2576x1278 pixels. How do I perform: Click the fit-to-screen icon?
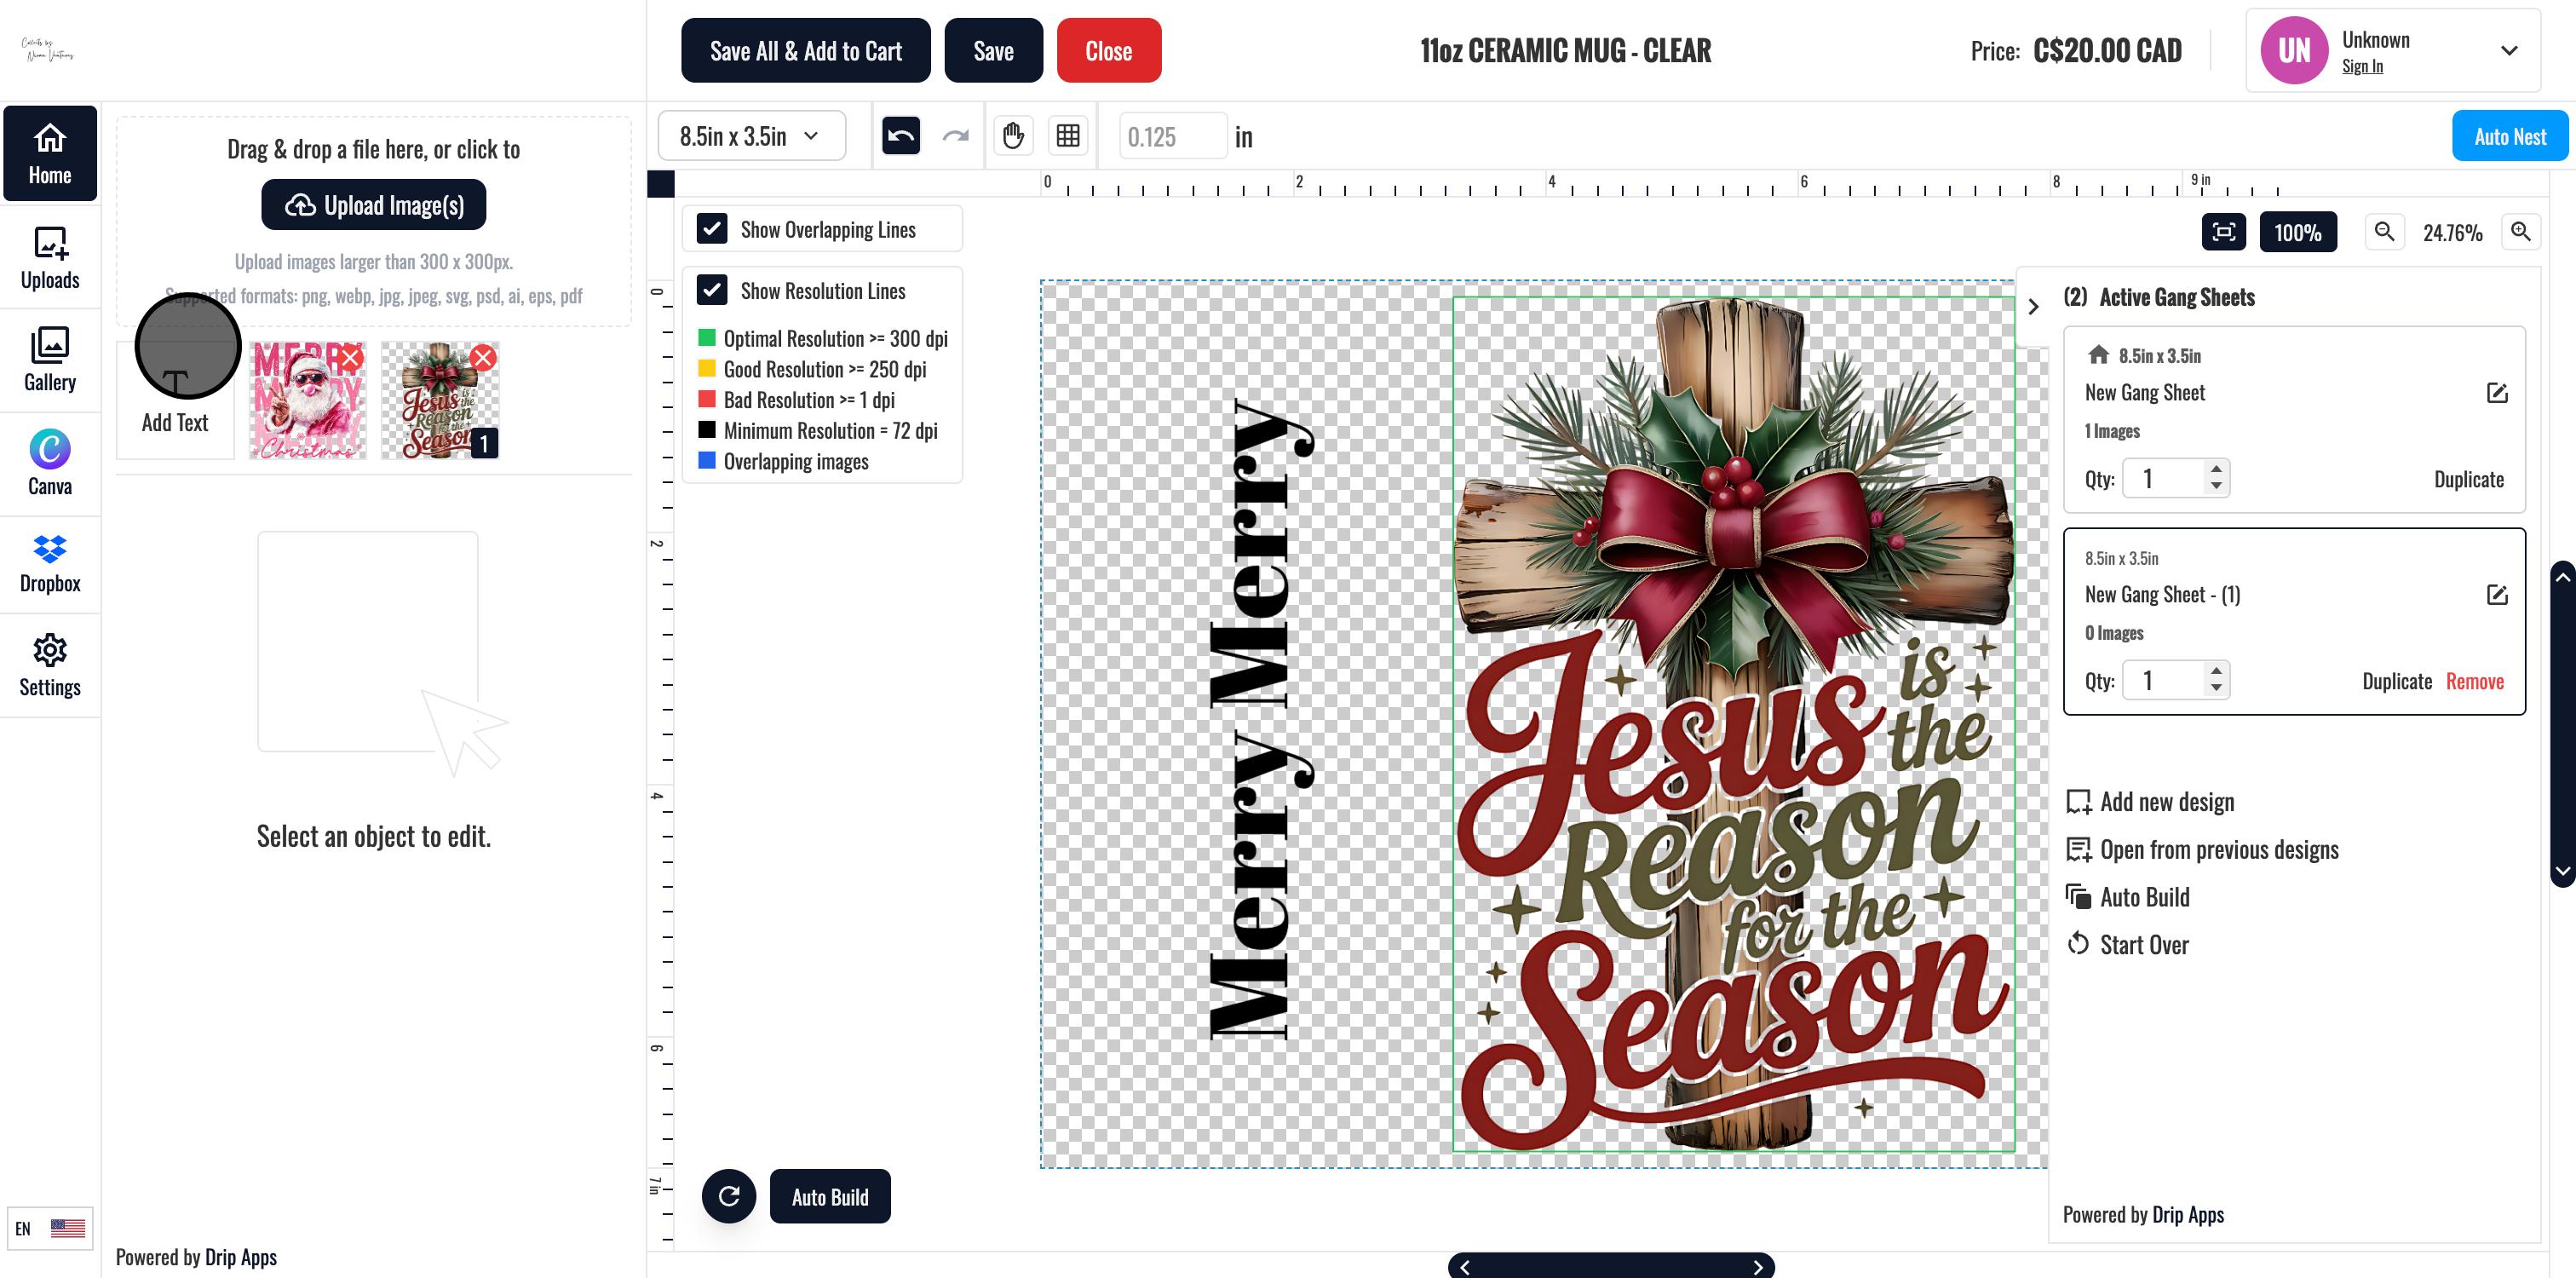(2223, 232)
